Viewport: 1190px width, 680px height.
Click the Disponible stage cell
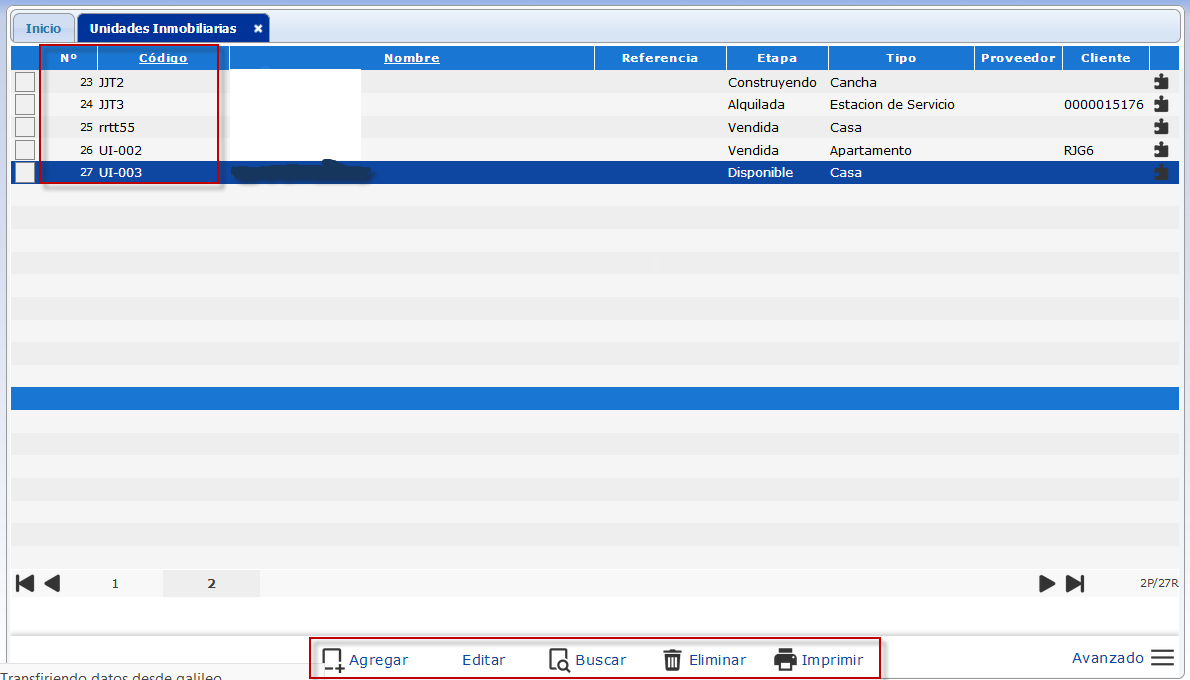click(760, 173)
